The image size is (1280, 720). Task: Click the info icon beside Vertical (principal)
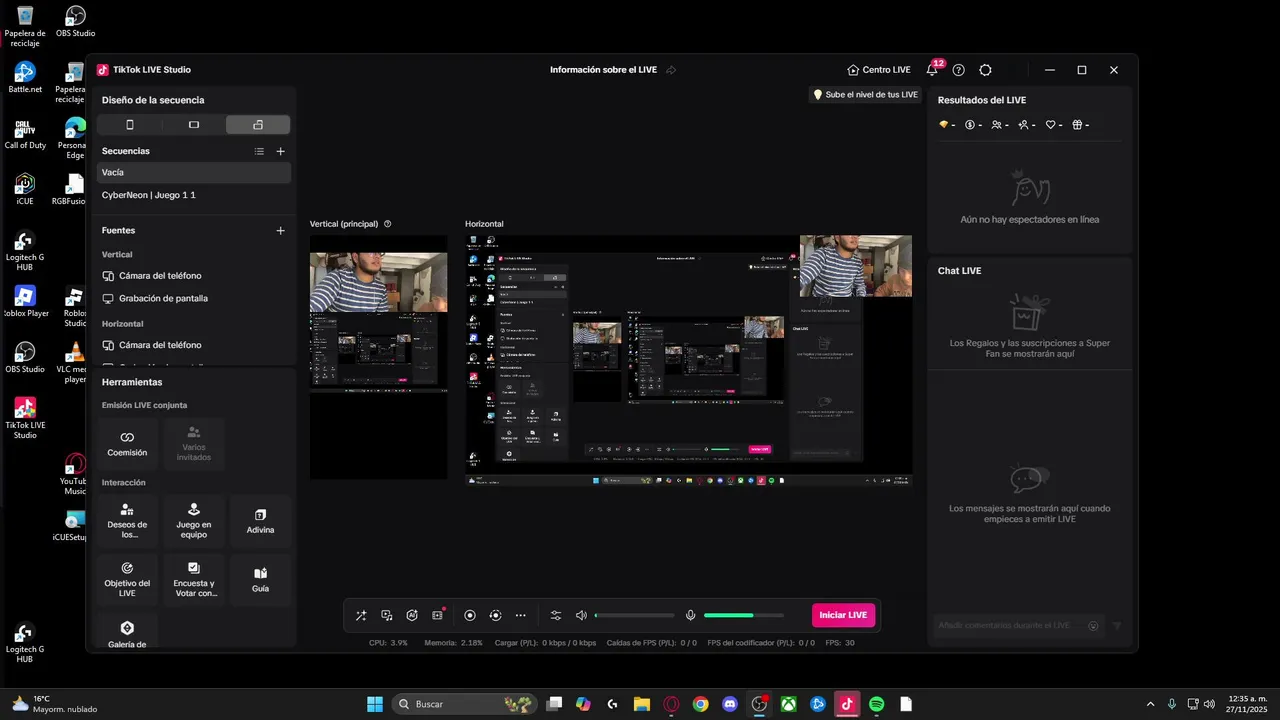(388, 224)
